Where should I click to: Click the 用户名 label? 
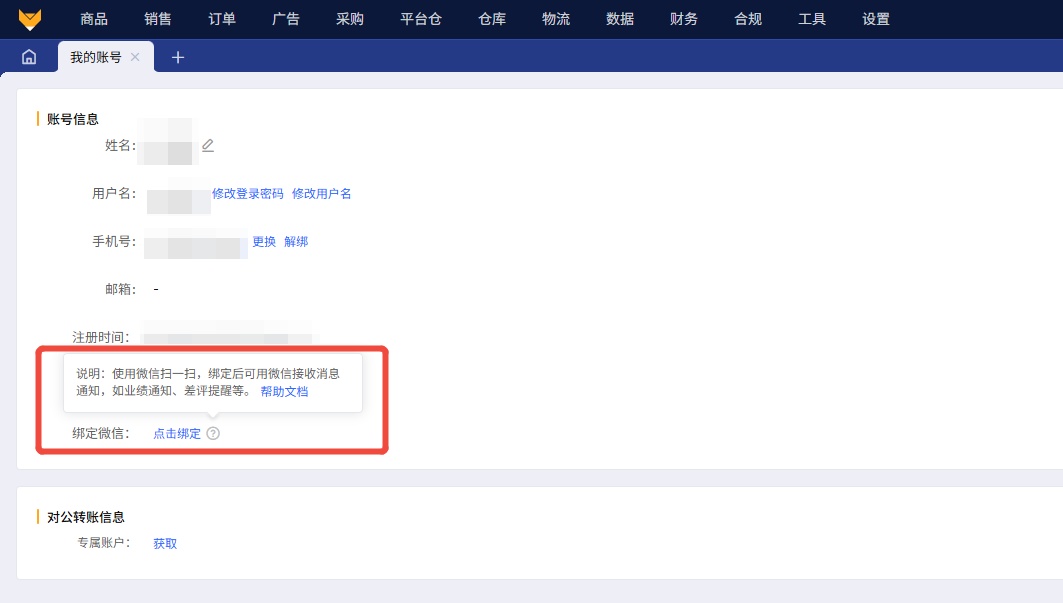pyautogui.click(x=114, y=194)
